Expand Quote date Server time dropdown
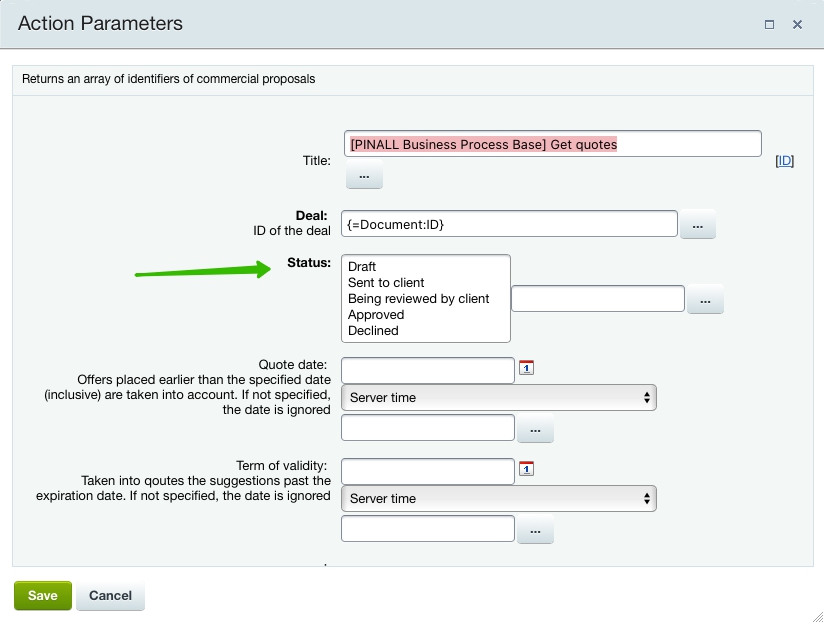Screen dimensions: 824x622 coord(498,398)
